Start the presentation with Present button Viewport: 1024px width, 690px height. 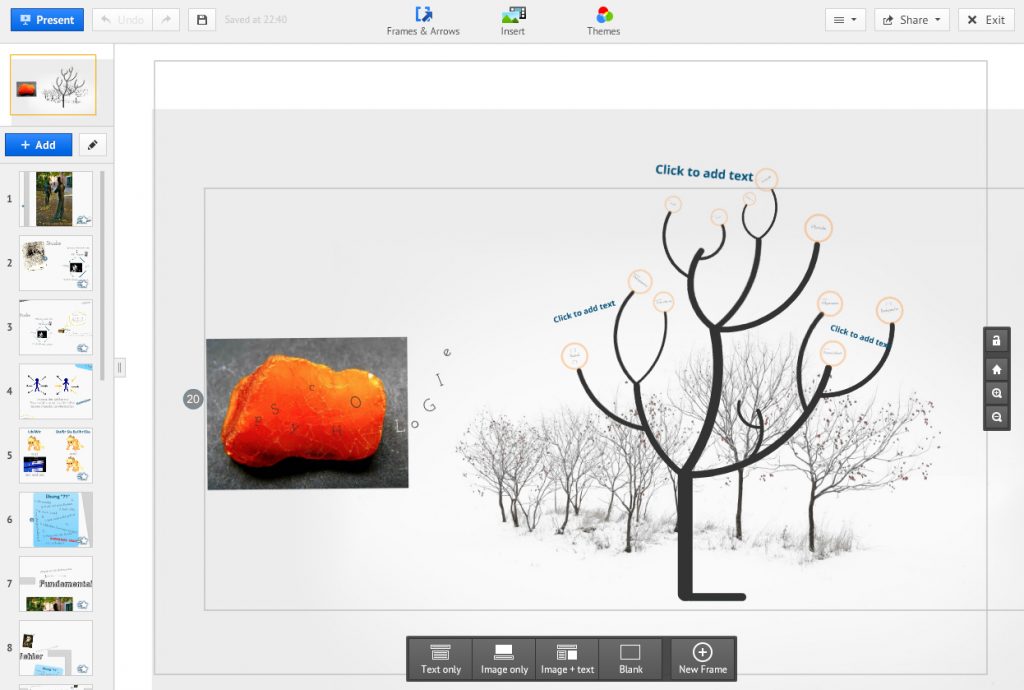(47, 20)
